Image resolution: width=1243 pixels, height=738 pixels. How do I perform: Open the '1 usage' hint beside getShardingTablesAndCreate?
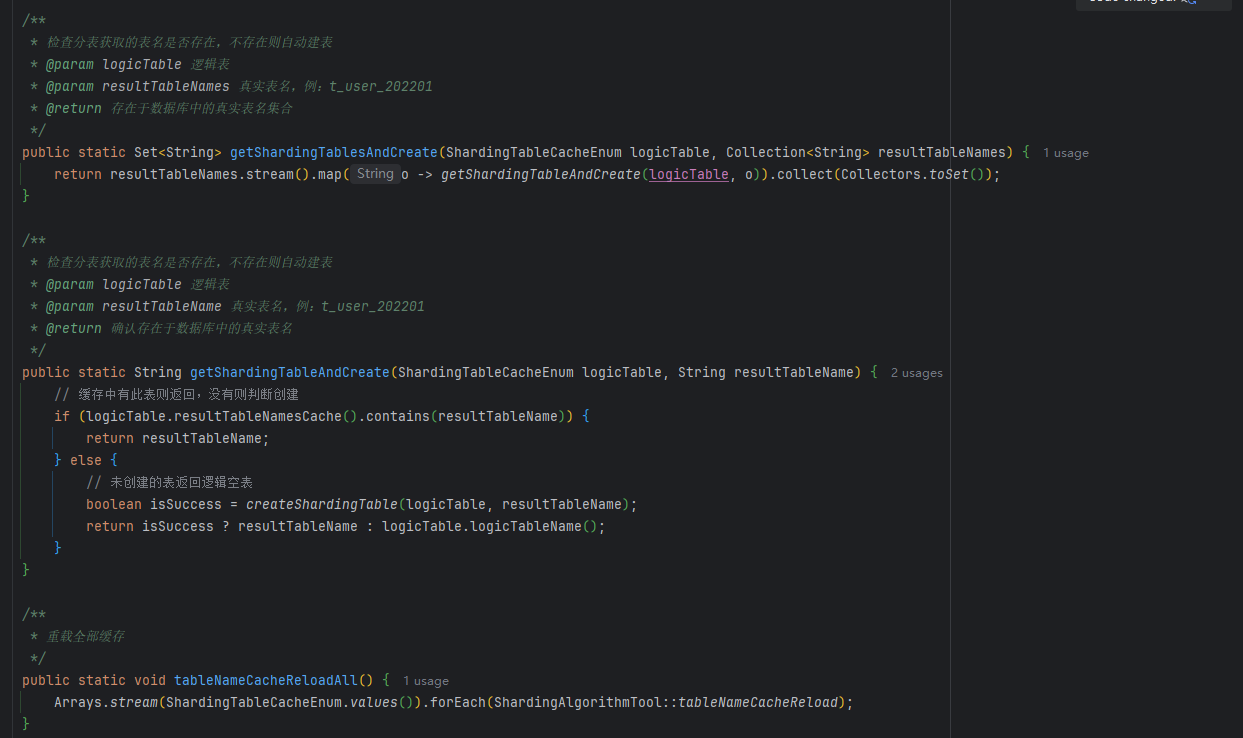click(1065, 153)
